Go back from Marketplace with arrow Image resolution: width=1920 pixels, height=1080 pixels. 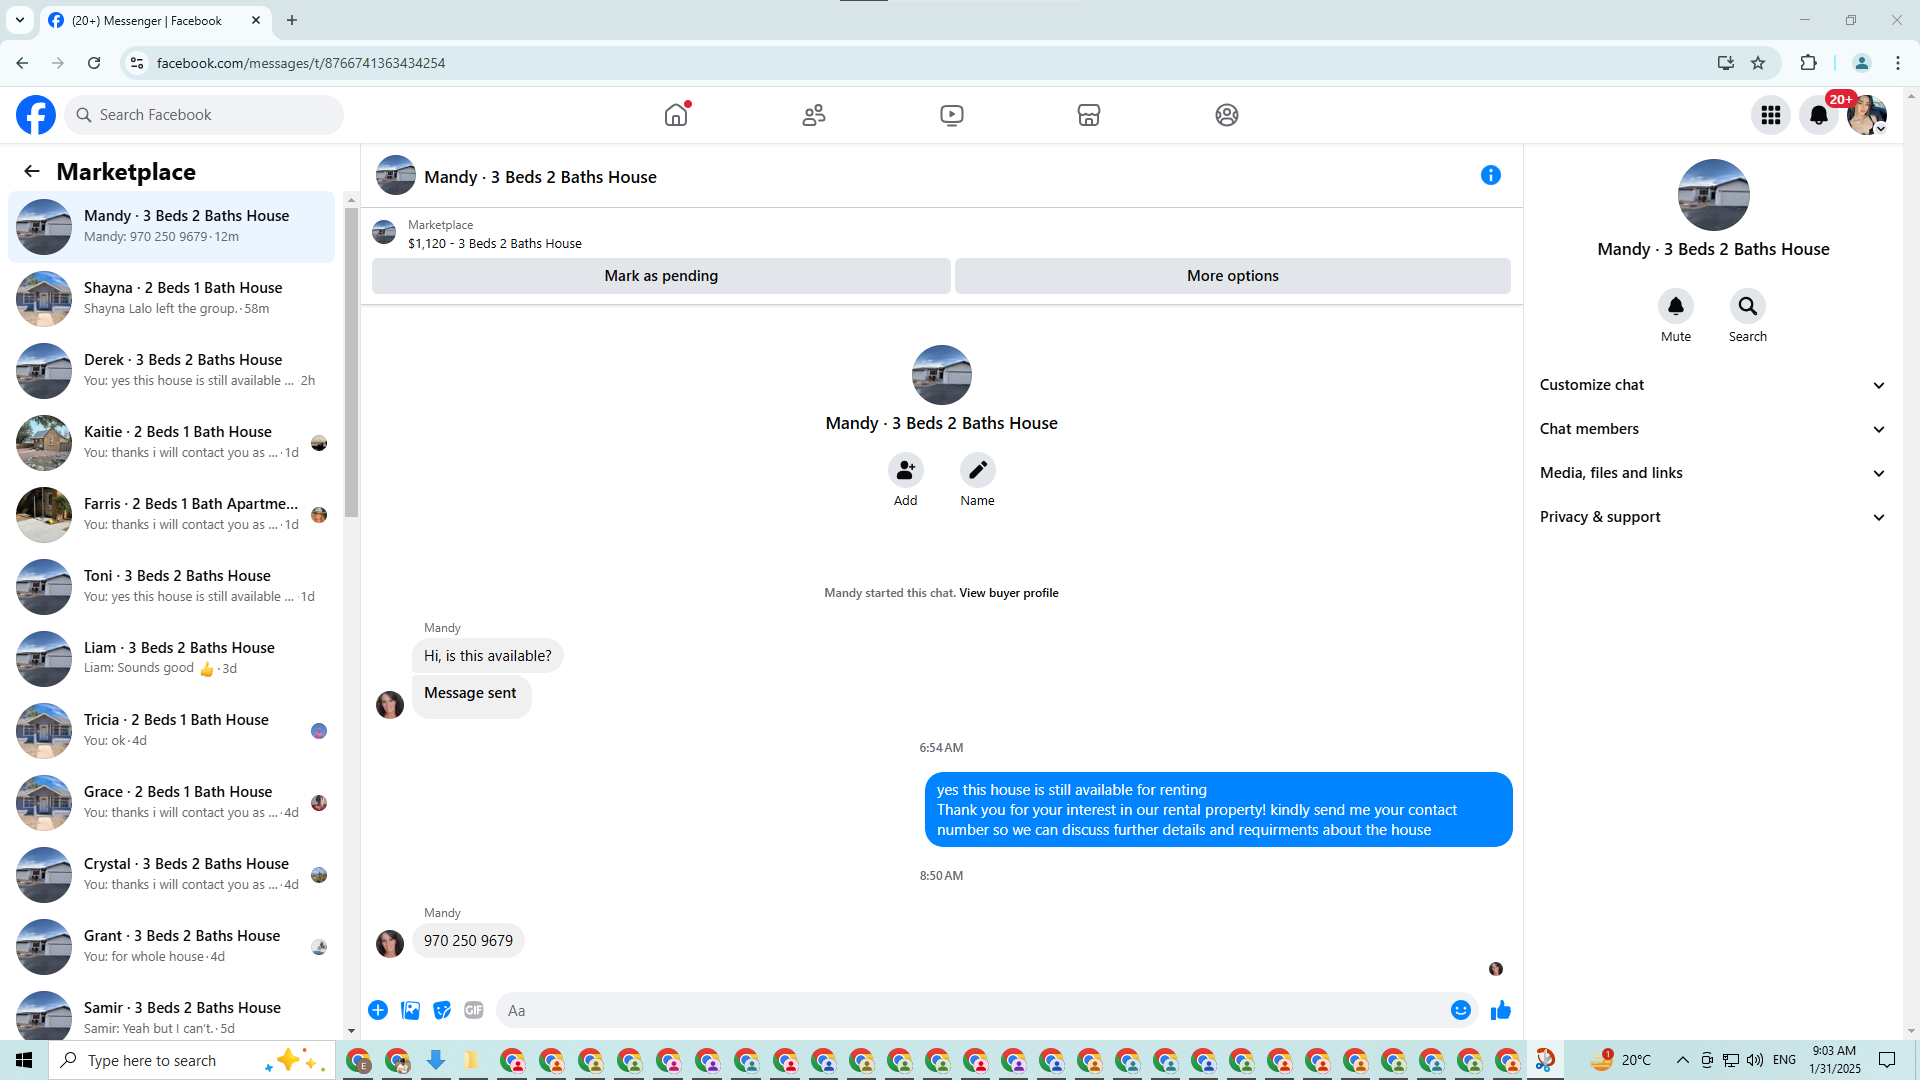(32, 171)
